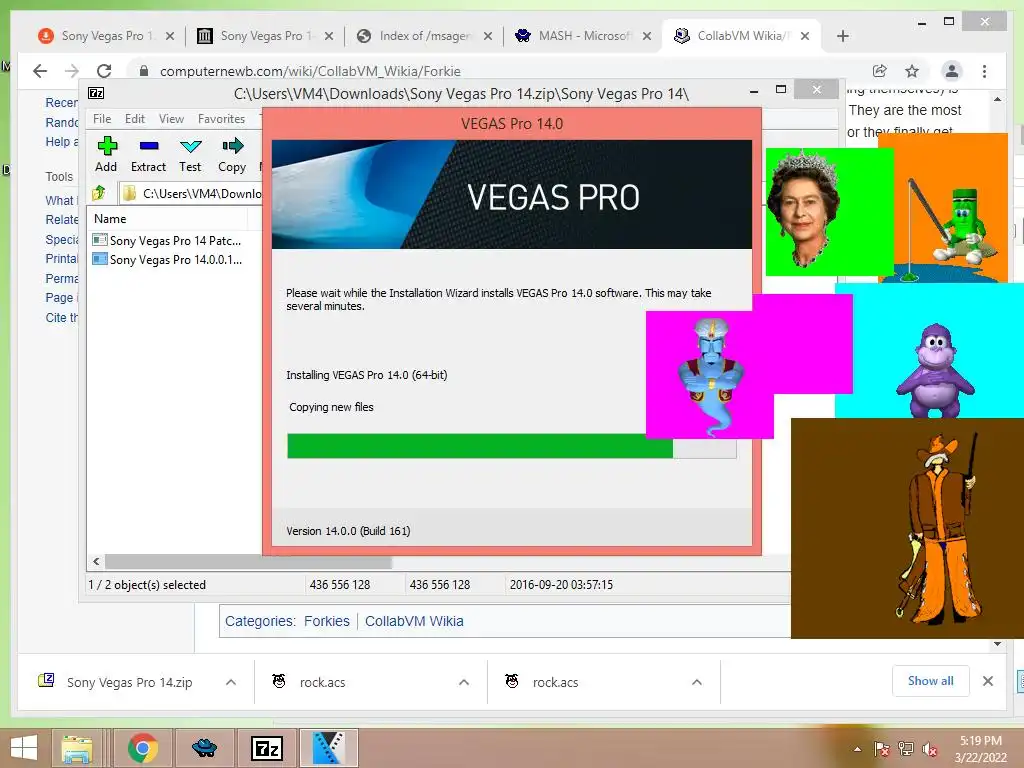This screenshot has height=768, width=1024.
Task: Bookmark this page with the star icon
Action: [x=912, y=71]
